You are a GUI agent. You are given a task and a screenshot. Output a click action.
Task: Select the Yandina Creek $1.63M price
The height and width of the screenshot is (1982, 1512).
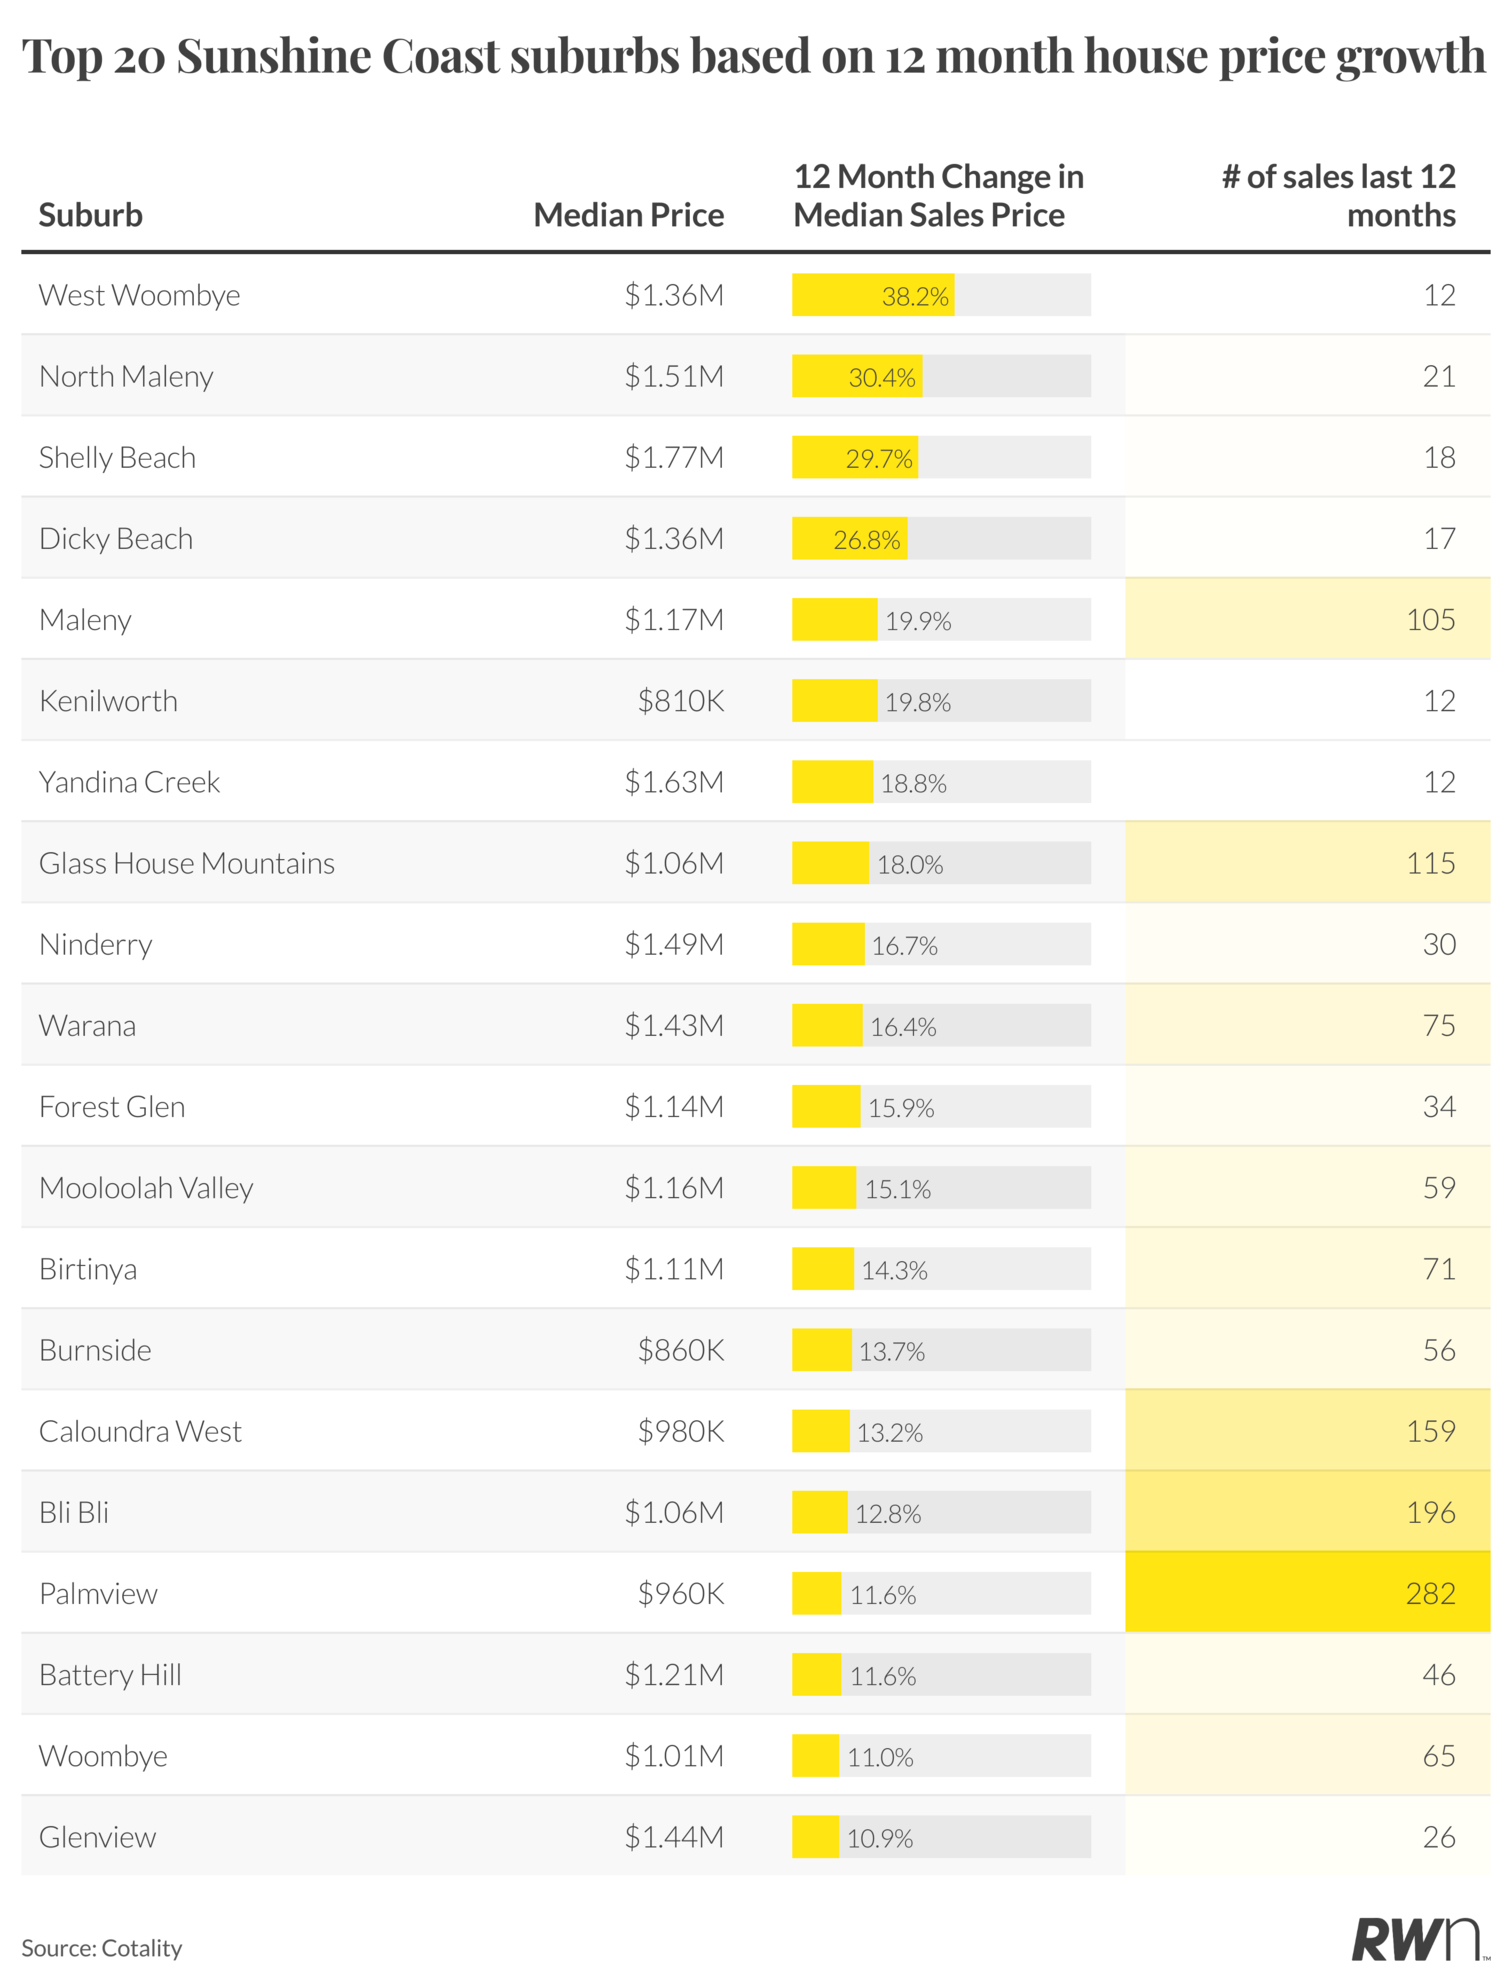tap(674, 782)
